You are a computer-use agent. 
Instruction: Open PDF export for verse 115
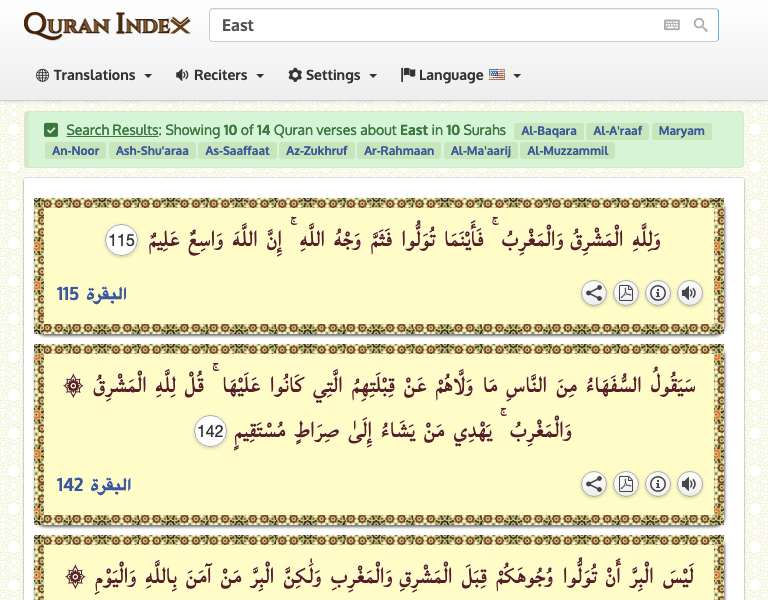pyautogui.click(x=626, y=293)
